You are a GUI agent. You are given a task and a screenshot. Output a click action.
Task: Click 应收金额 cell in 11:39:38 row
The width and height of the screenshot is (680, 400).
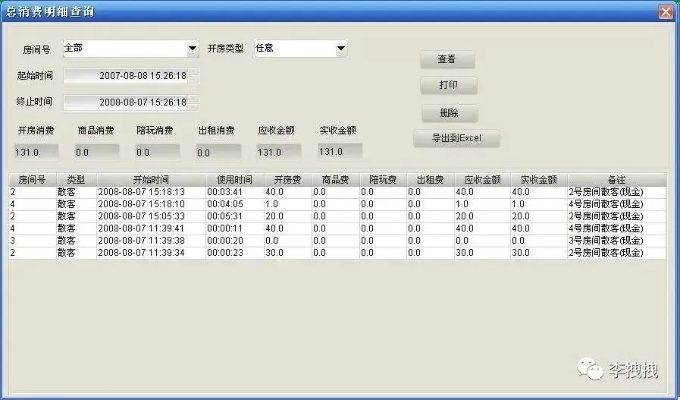(482, 241)
